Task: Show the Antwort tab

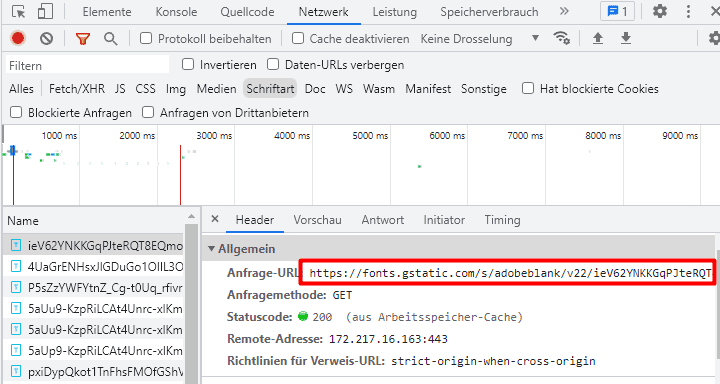Action: point(383,220)
